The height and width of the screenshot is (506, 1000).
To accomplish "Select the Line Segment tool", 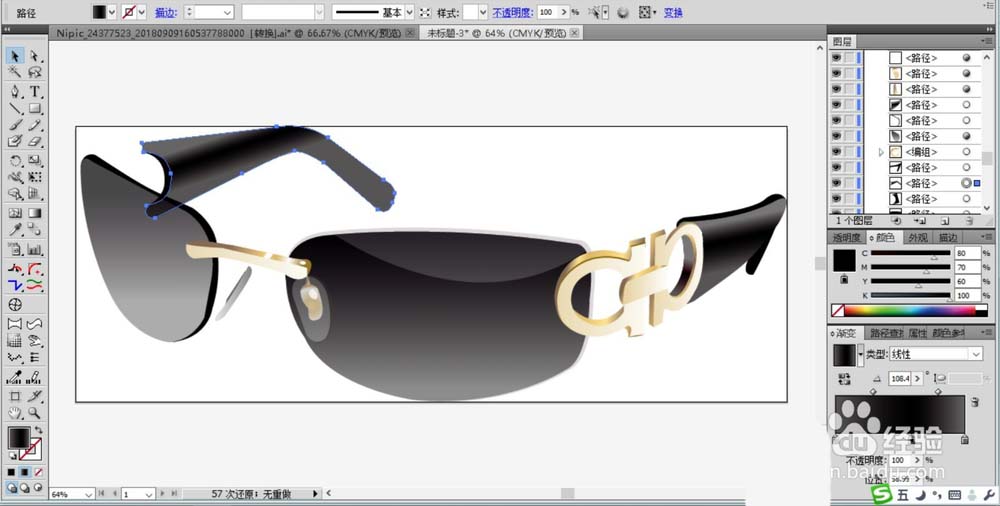I will tap(15, 108).
